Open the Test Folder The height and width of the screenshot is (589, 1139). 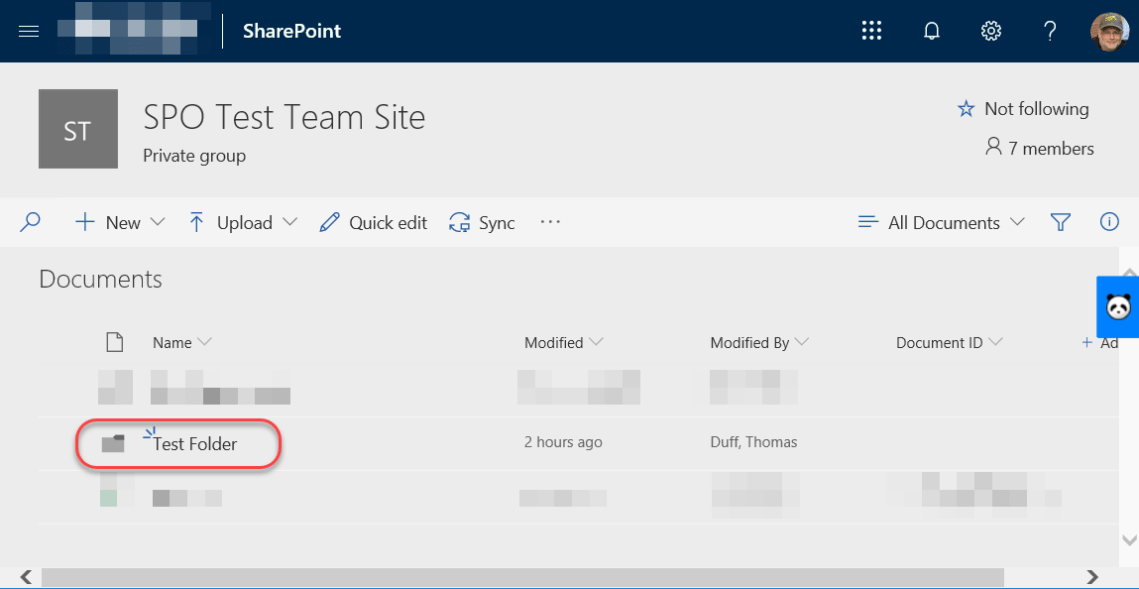[198, 443]
